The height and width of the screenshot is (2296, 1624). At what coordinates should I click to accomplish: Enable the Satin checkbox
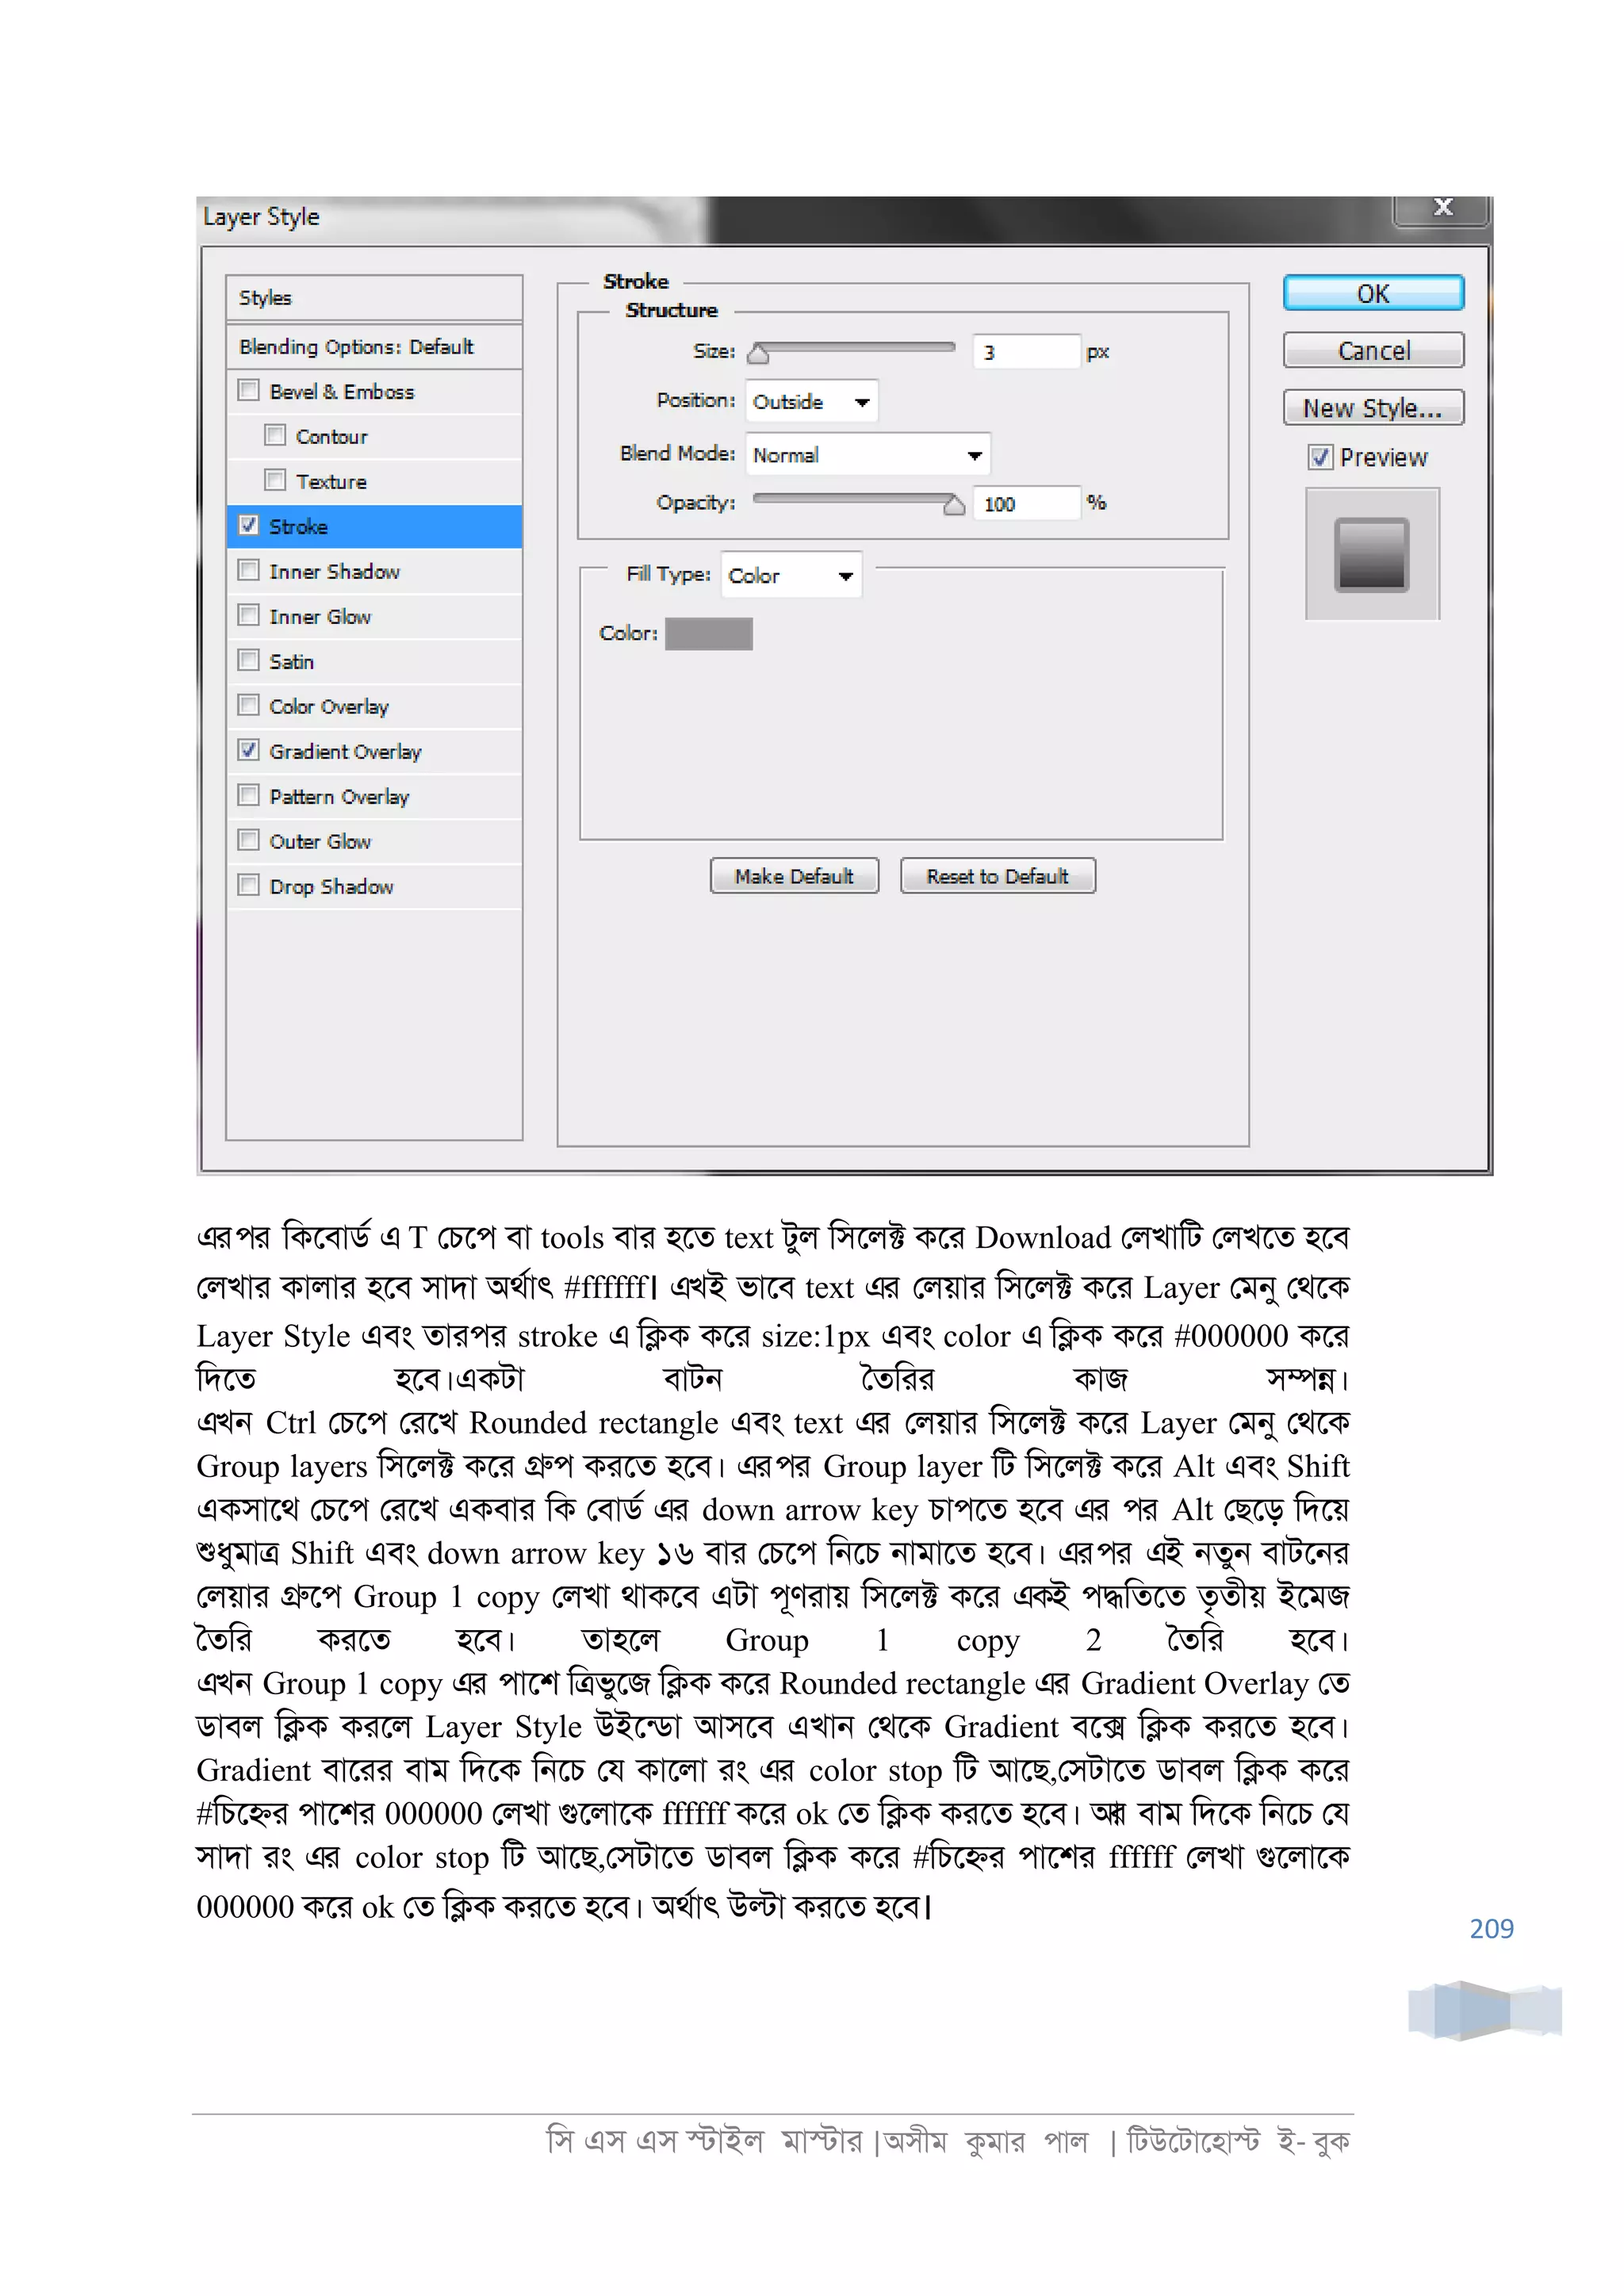[x=249, y=660]
